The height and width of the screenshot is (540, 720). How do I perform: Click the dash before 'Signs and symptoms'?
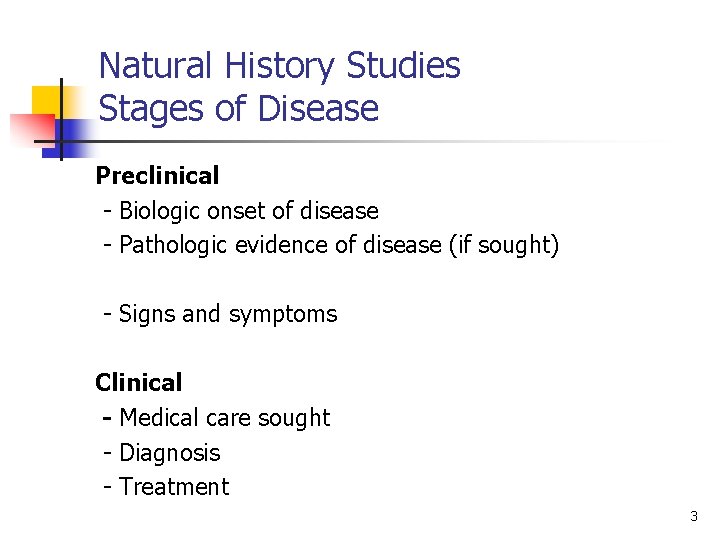coord(108,314)
